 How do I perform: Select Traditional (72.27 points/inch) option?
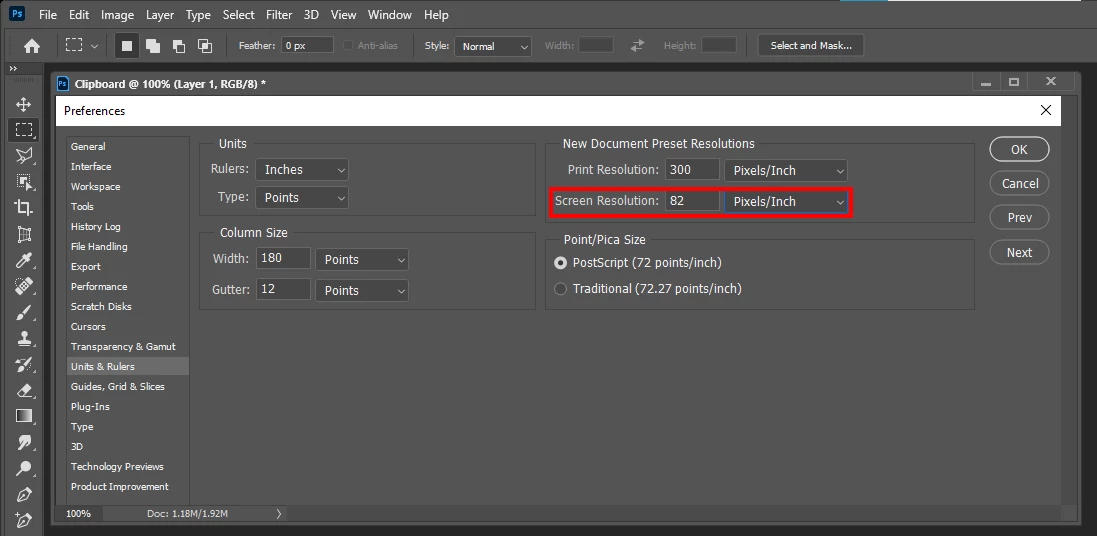click(560, 288)
